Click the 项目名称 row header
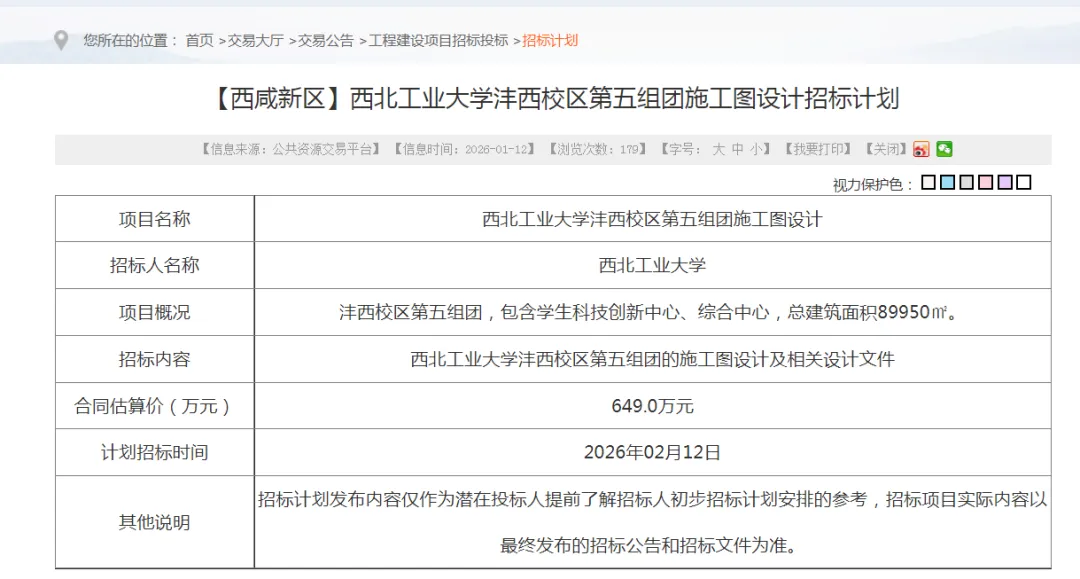The width and height of the screenshot is (1080, 579). [x=154, y=219]
